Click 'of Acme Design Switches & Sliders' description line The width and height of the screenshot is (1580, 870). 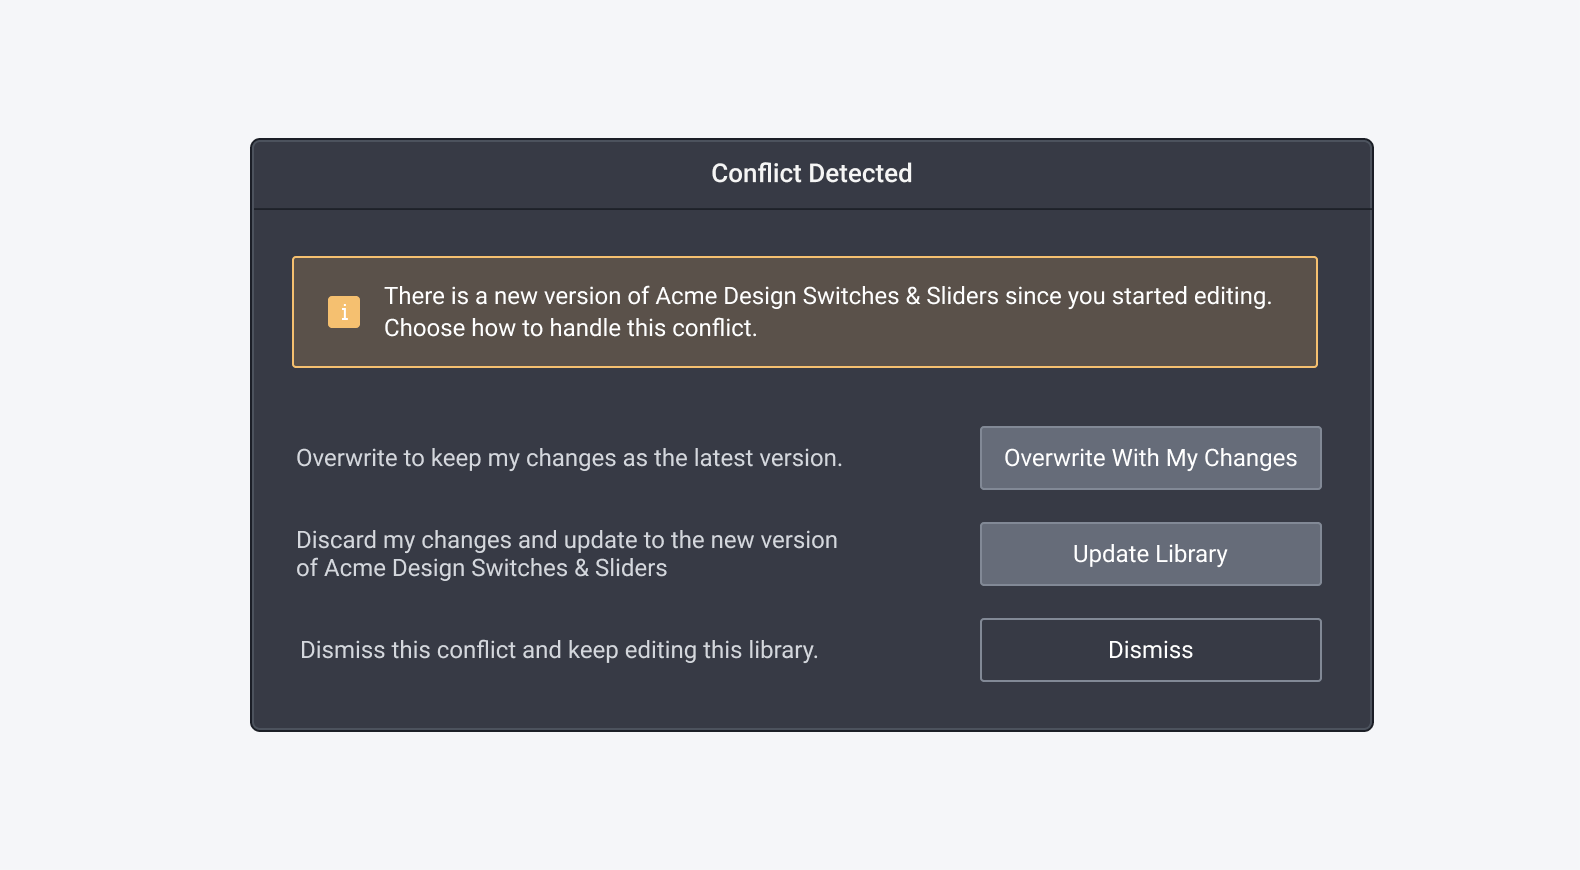coord(481,568)
